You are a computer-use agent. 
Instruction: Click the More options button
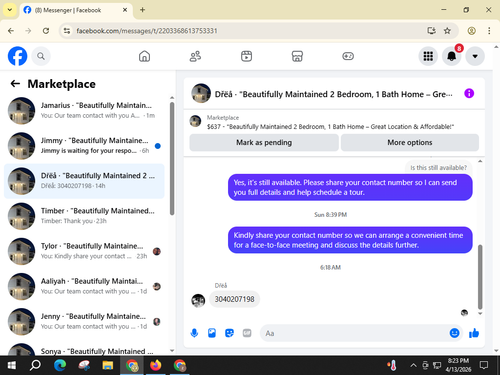point(410,143)
